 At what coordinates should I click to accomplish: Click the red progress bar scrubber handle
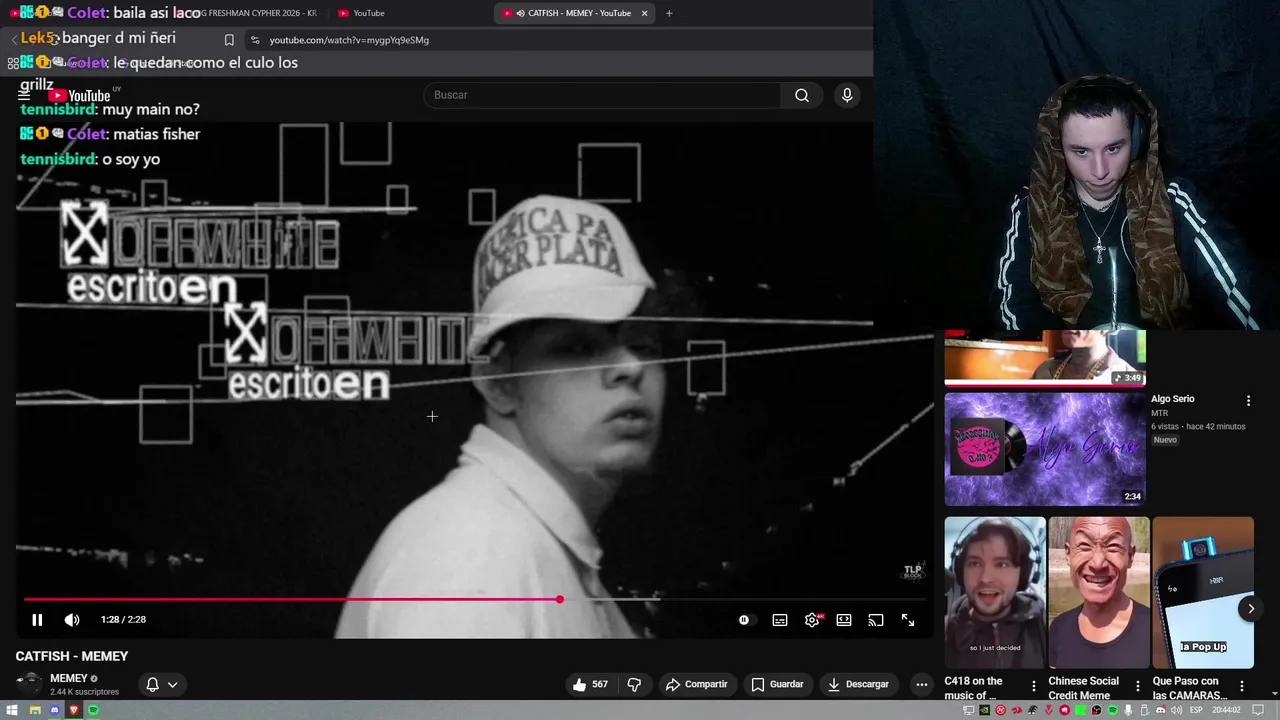click(560, 600)
